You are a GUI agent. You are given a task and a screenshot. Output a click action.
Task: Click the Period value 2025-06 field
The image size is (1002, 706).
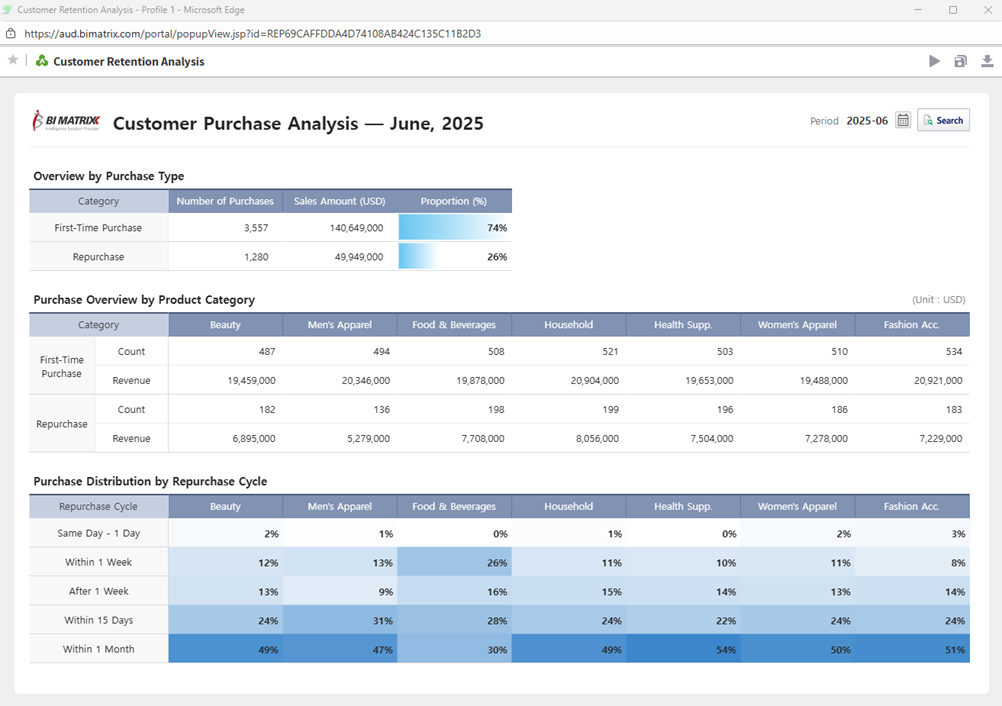(866, 120)
